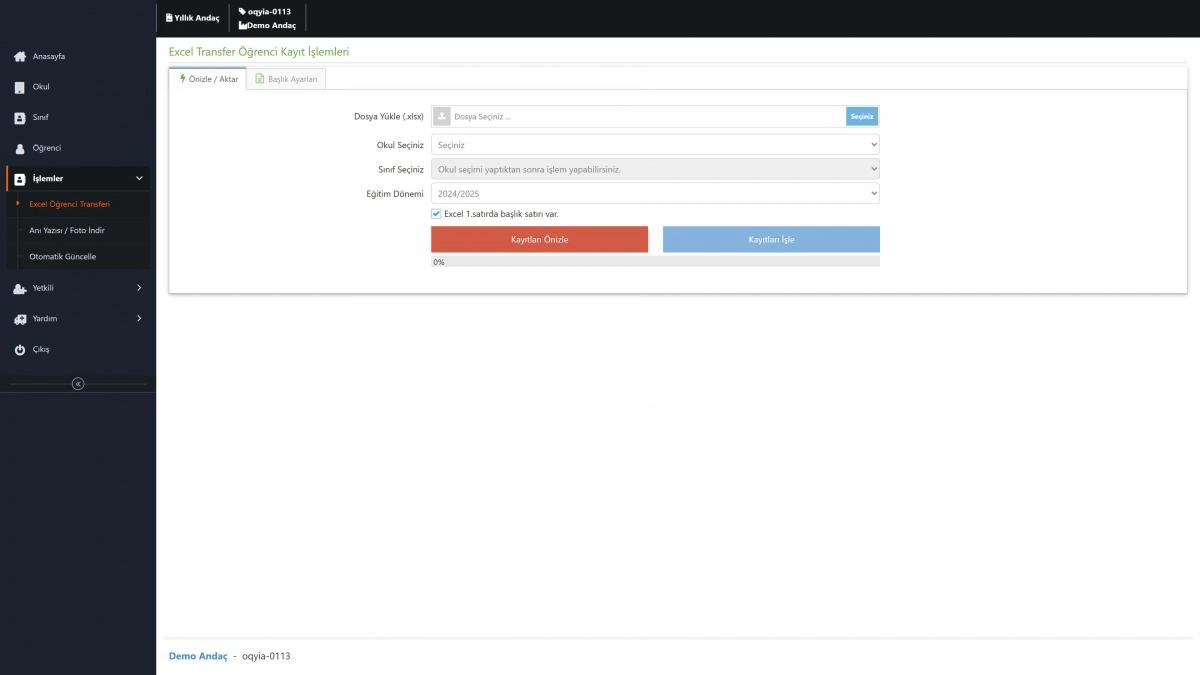This screenshot has height=675, width=1200.
Task: Open Otomatik Güncelle menu item
Action: (63, 257)
